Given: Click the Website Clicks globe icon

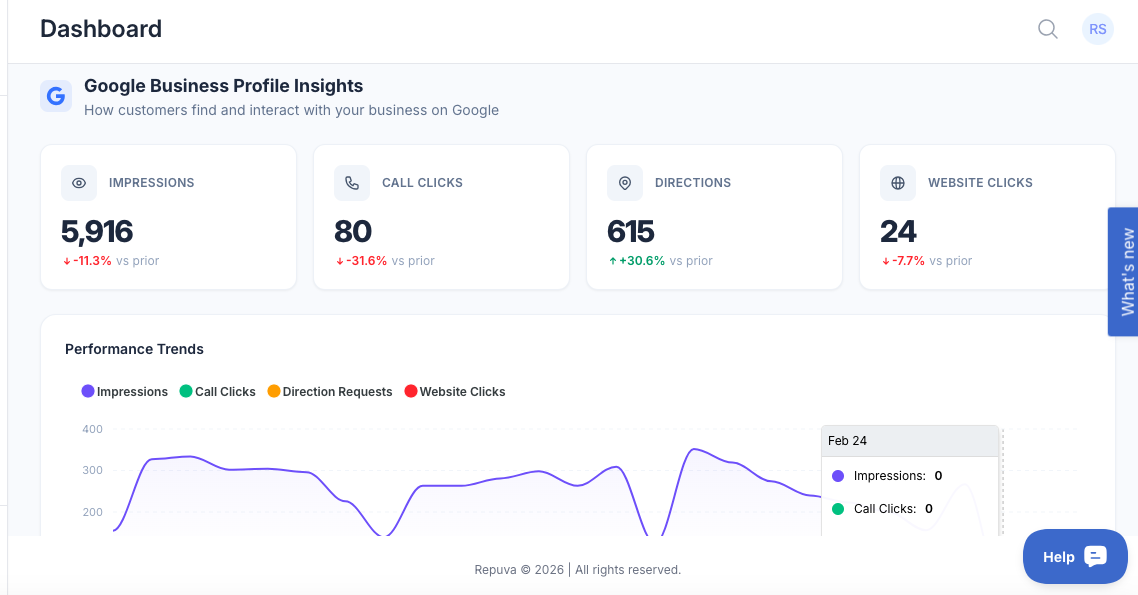Looking at the screenshot, I should [x=898, y=183].
